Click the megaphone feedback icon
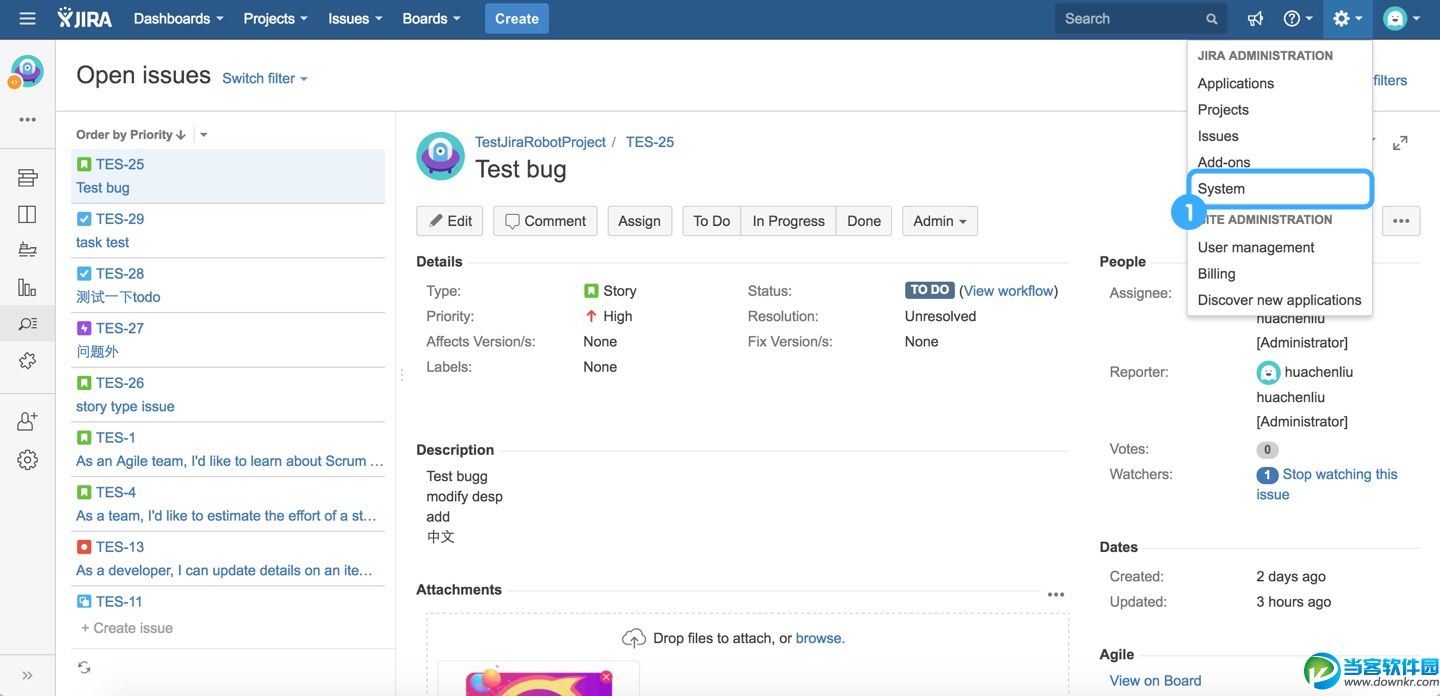This screenshot has width=1440, height=696. 1255,19
